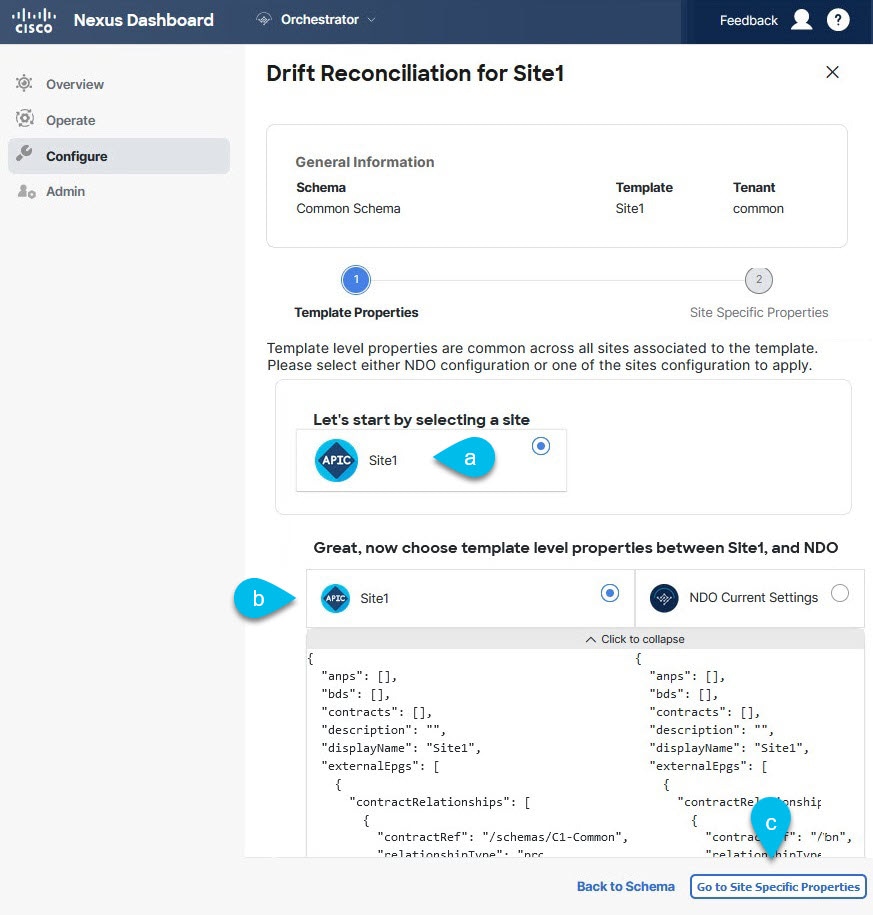Click the NDO Current Settings icon
873x915 pixels.
coord(664,598)
